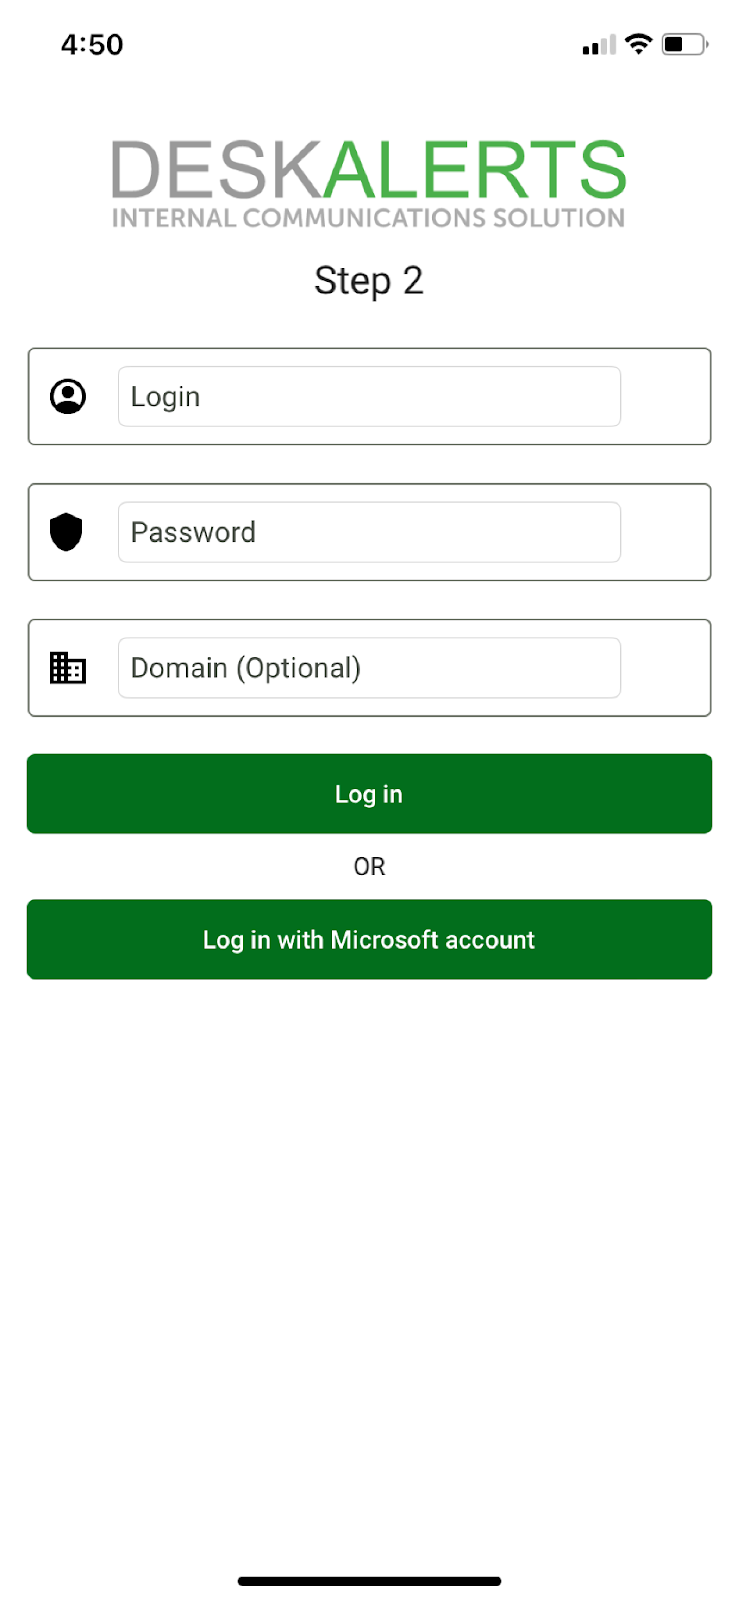Click the Step 2 heading
The width and height of the screenshot is (739, 1600).
click(369, 281)
